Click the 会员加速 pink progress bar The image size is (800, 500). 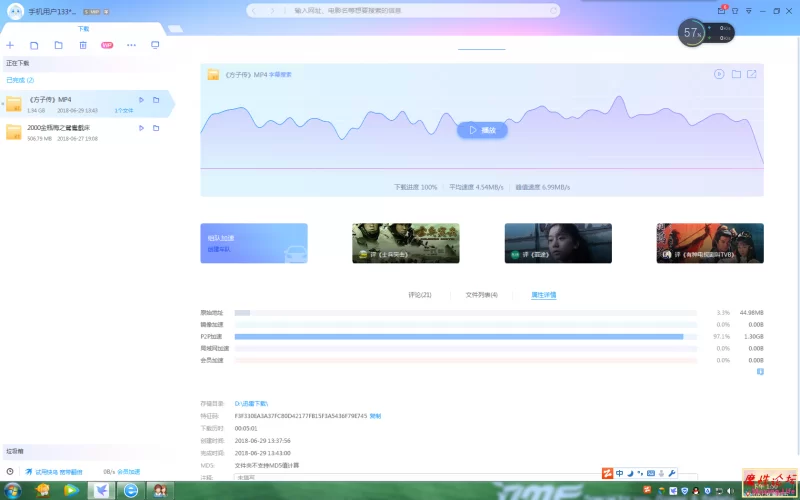coord(466,360)
